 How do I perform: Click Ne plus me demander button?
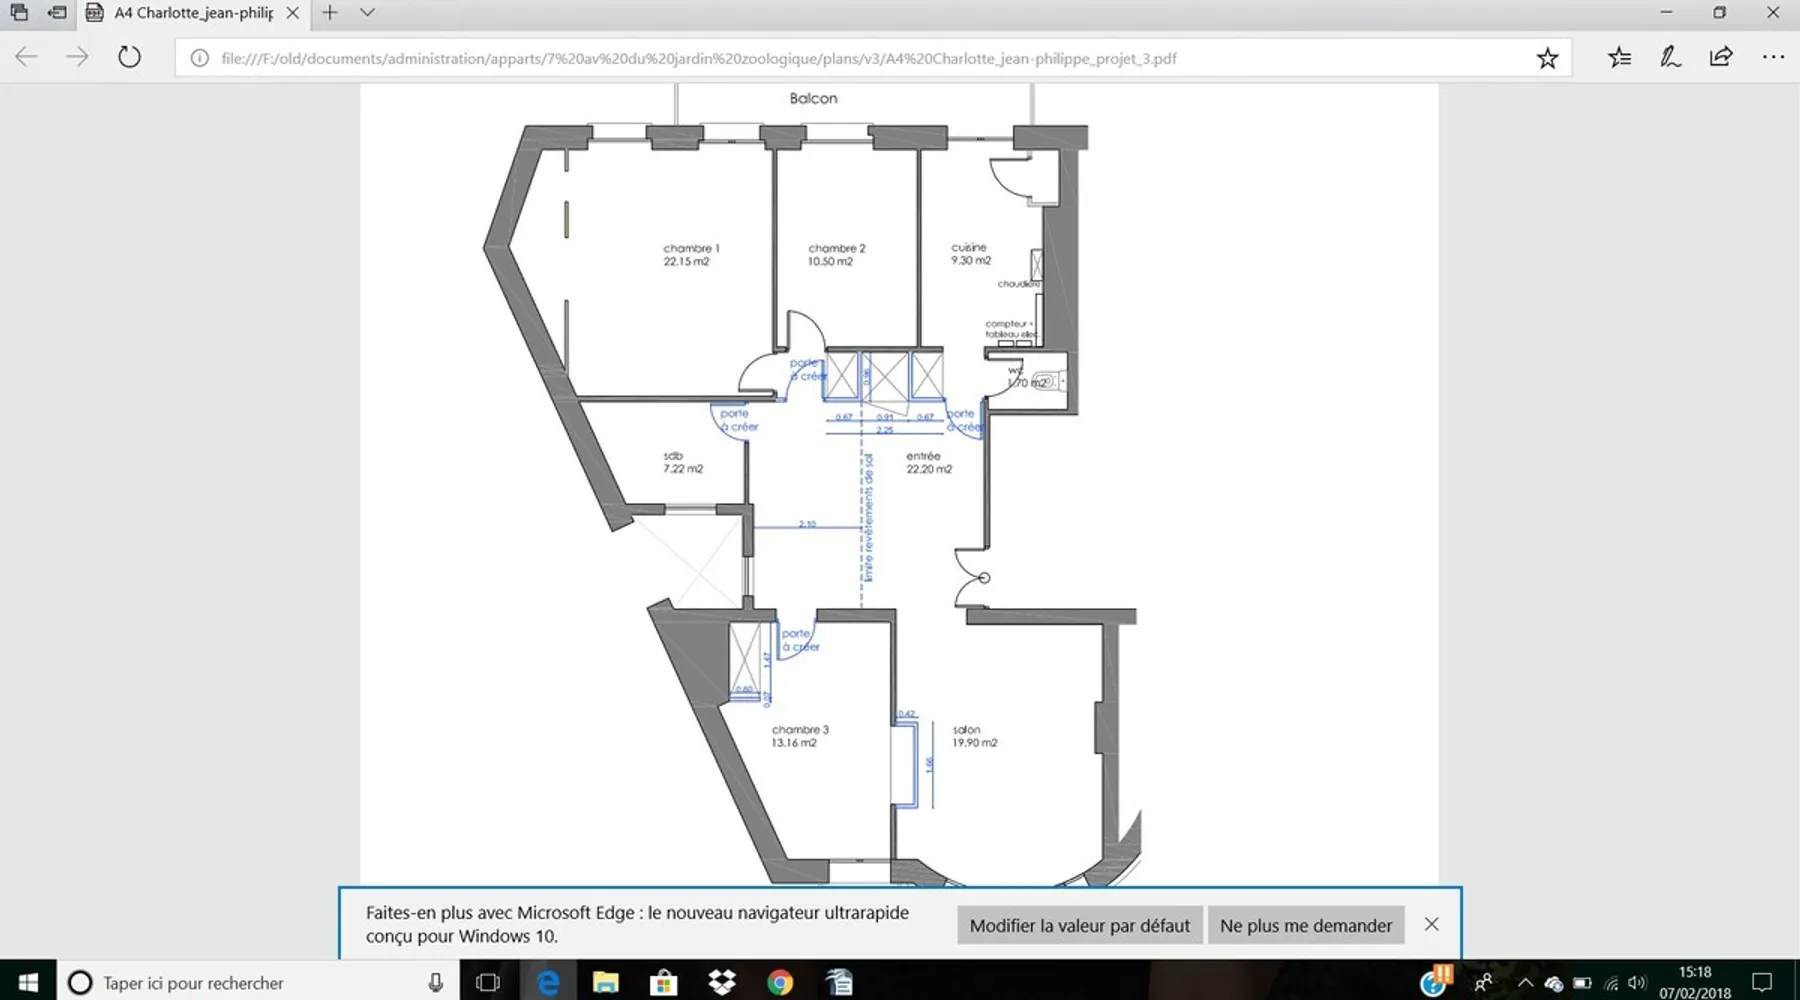1305,925
